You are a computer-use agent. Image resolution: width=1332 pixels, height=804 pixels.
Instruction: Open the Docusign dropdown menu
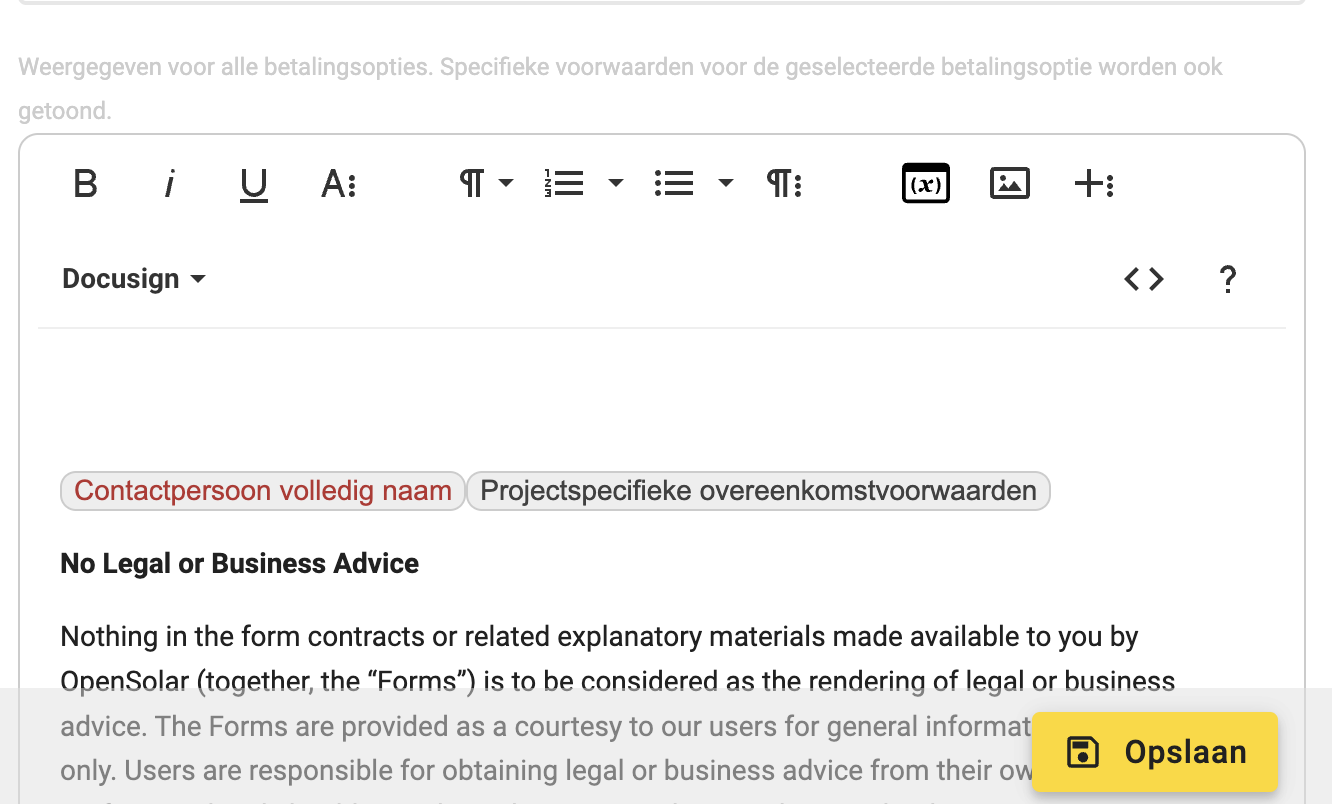[x=134, y=279]
